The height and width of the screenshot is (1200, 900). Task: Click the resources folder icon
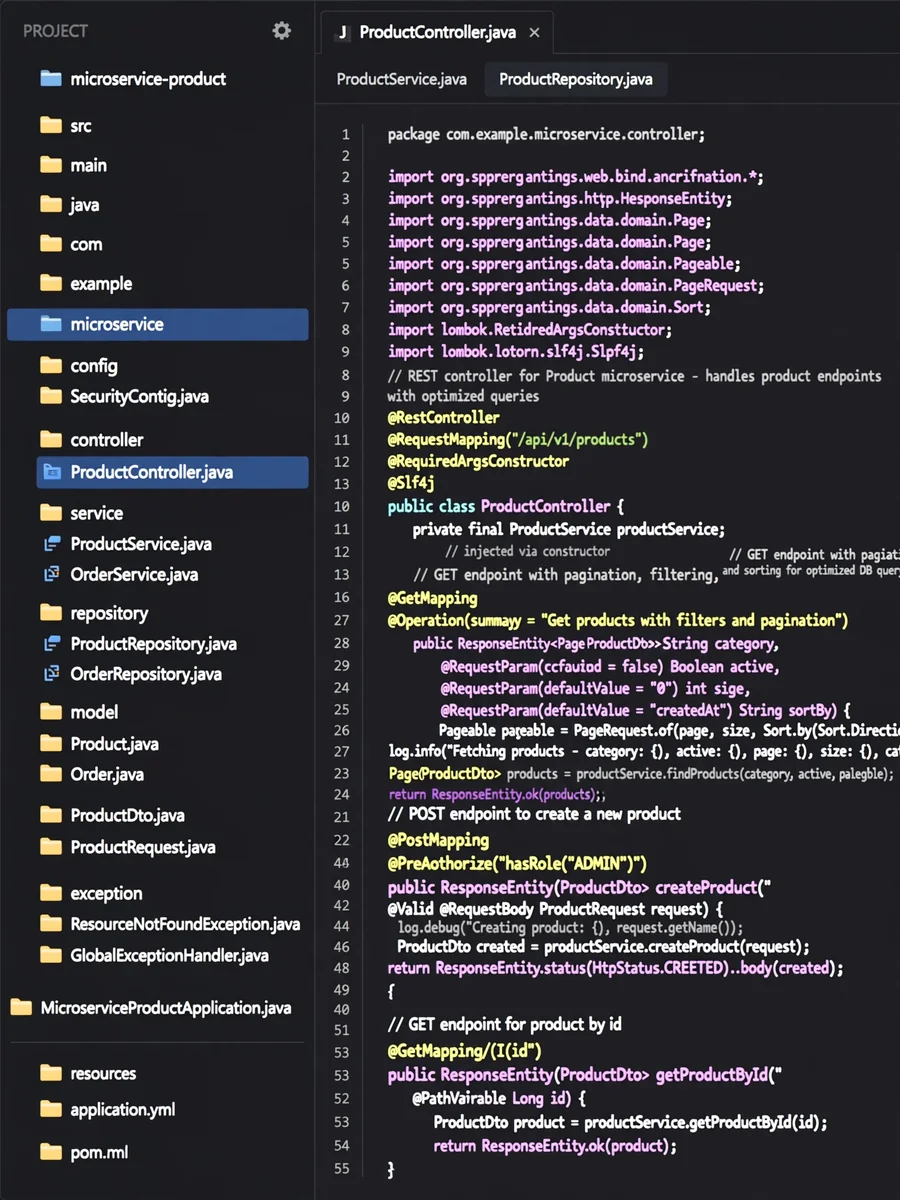(x=51, y=1074)
